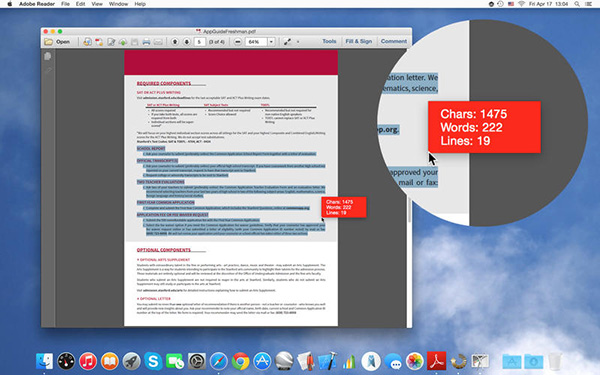Viewport: 600px width, 375px height.
Task: Open Google Chrome from the dock
Action: [240, 361]
